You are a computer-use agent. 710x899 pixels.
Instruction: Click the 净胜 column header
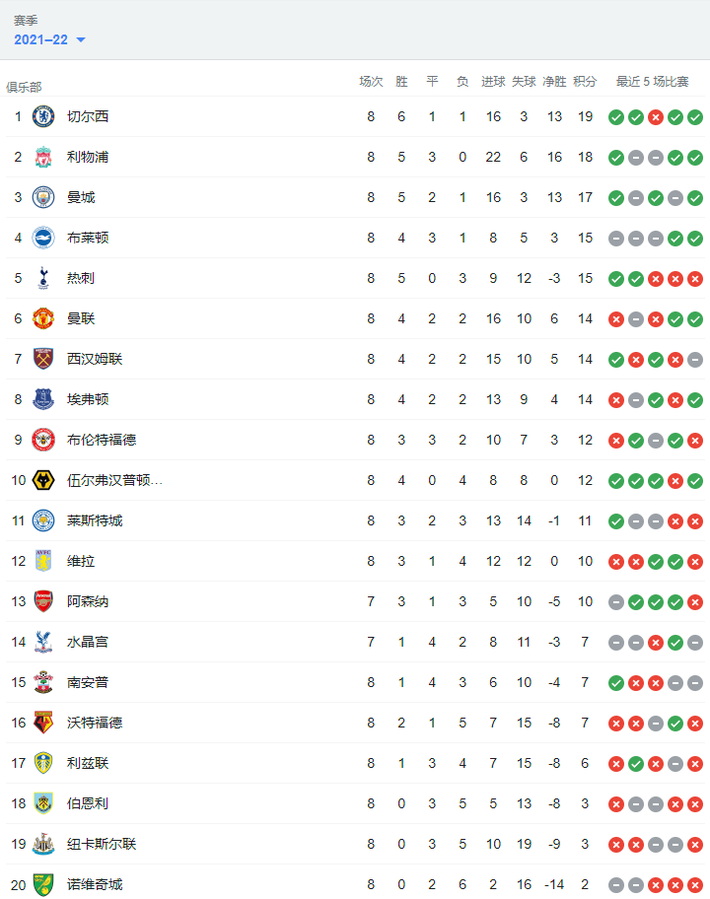click(x=554, y=81)
